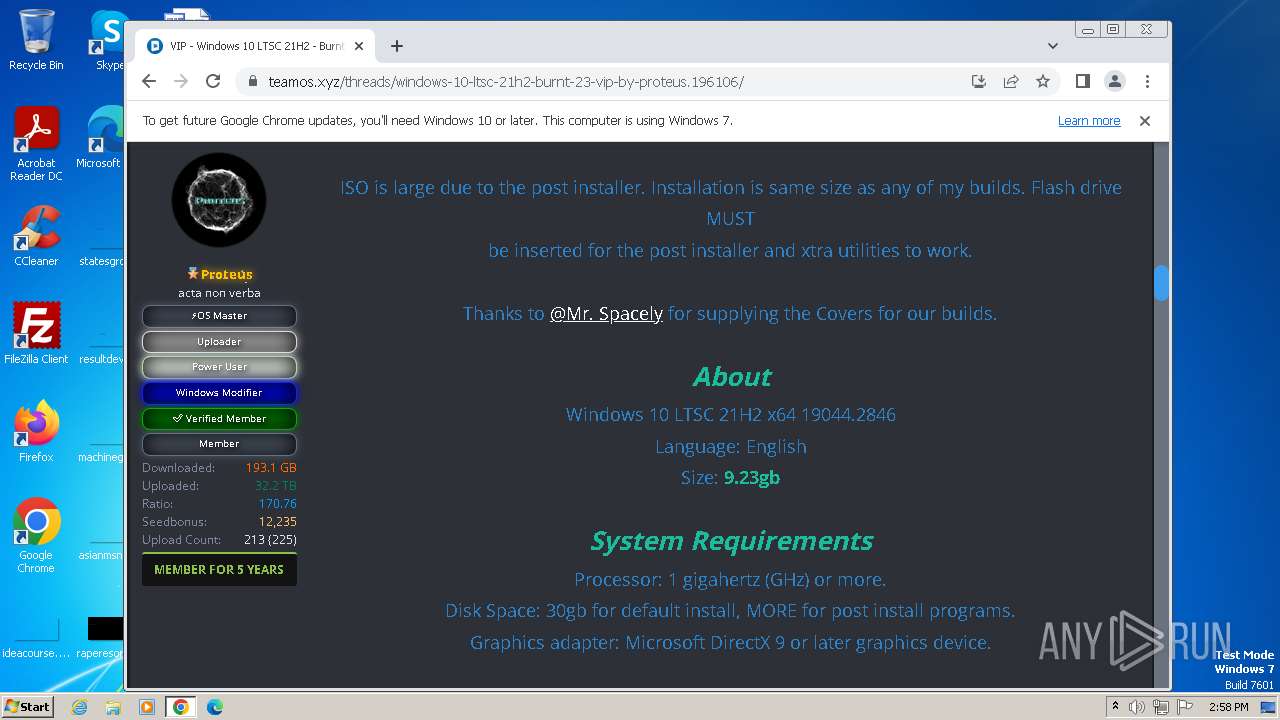Viewport: 1280px width, 720px height.
Task: Go back using Chrome's back arrow
Action: click(x=149, y=82)
